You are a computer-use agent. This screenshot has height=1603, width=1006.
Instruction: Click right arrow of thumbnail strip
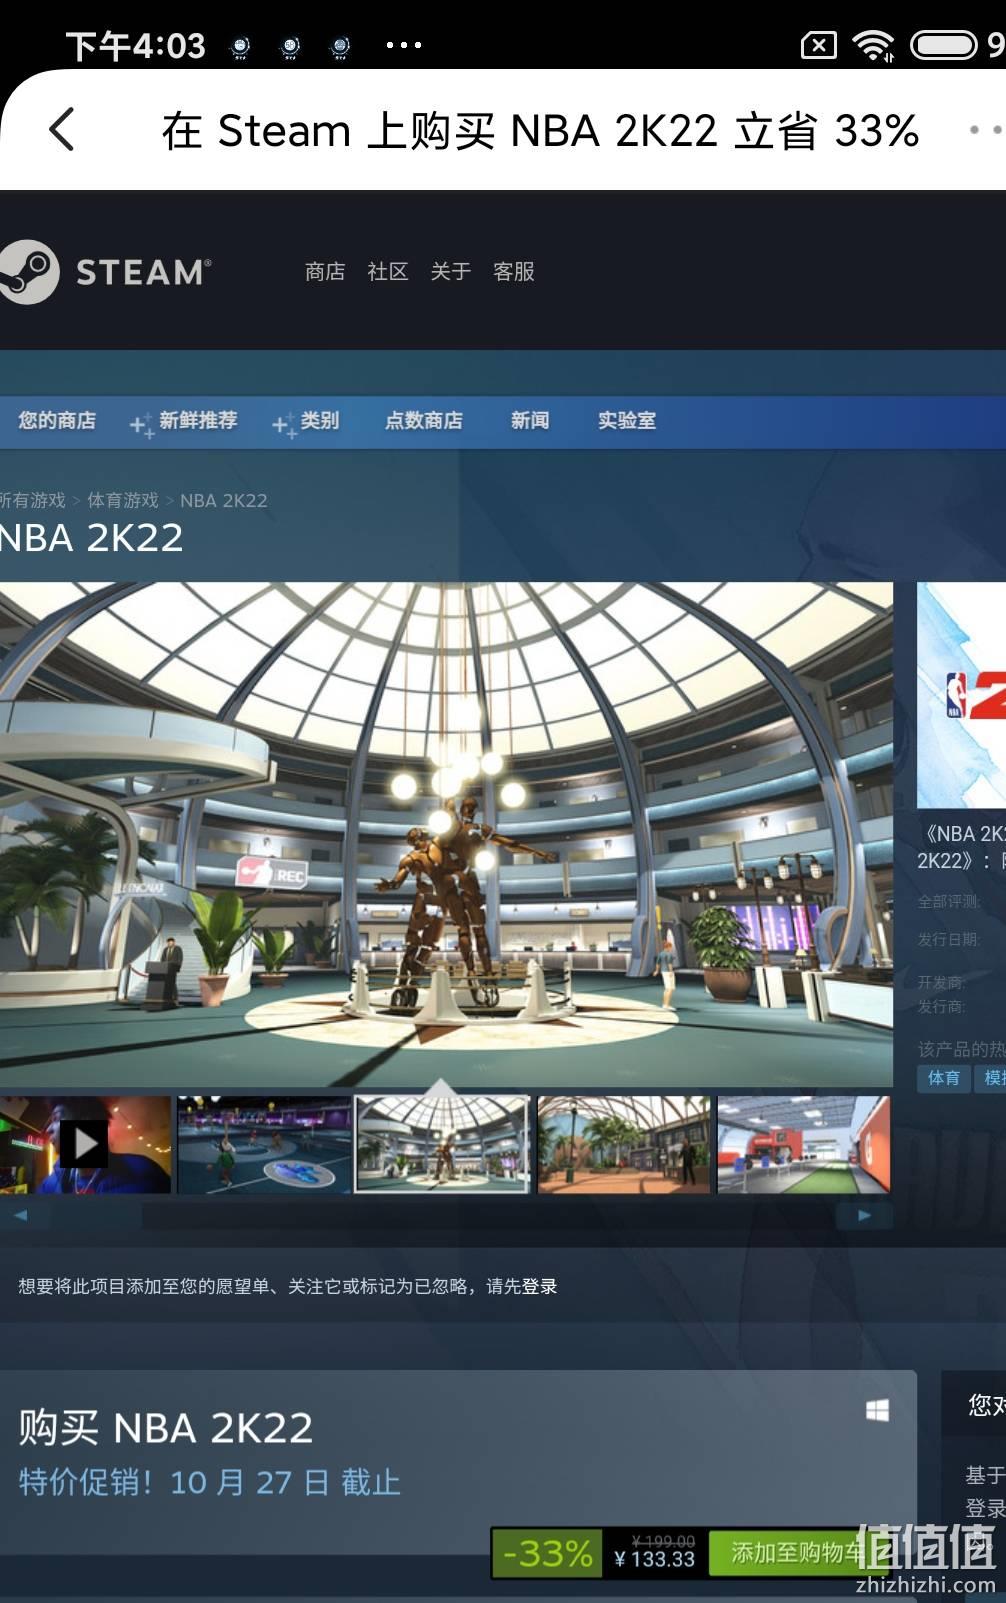tap(864, 1216)
